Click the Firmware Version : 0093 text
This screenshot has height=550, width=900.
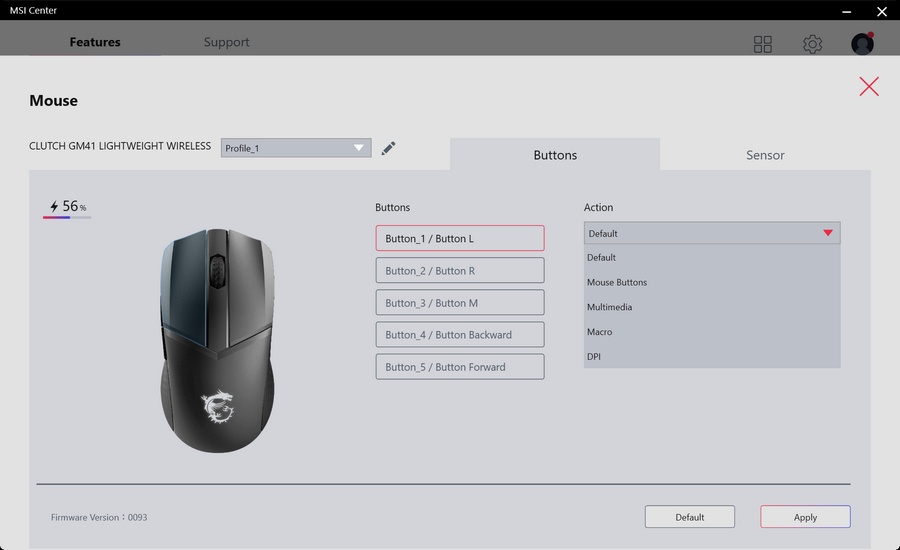(99, 517)
